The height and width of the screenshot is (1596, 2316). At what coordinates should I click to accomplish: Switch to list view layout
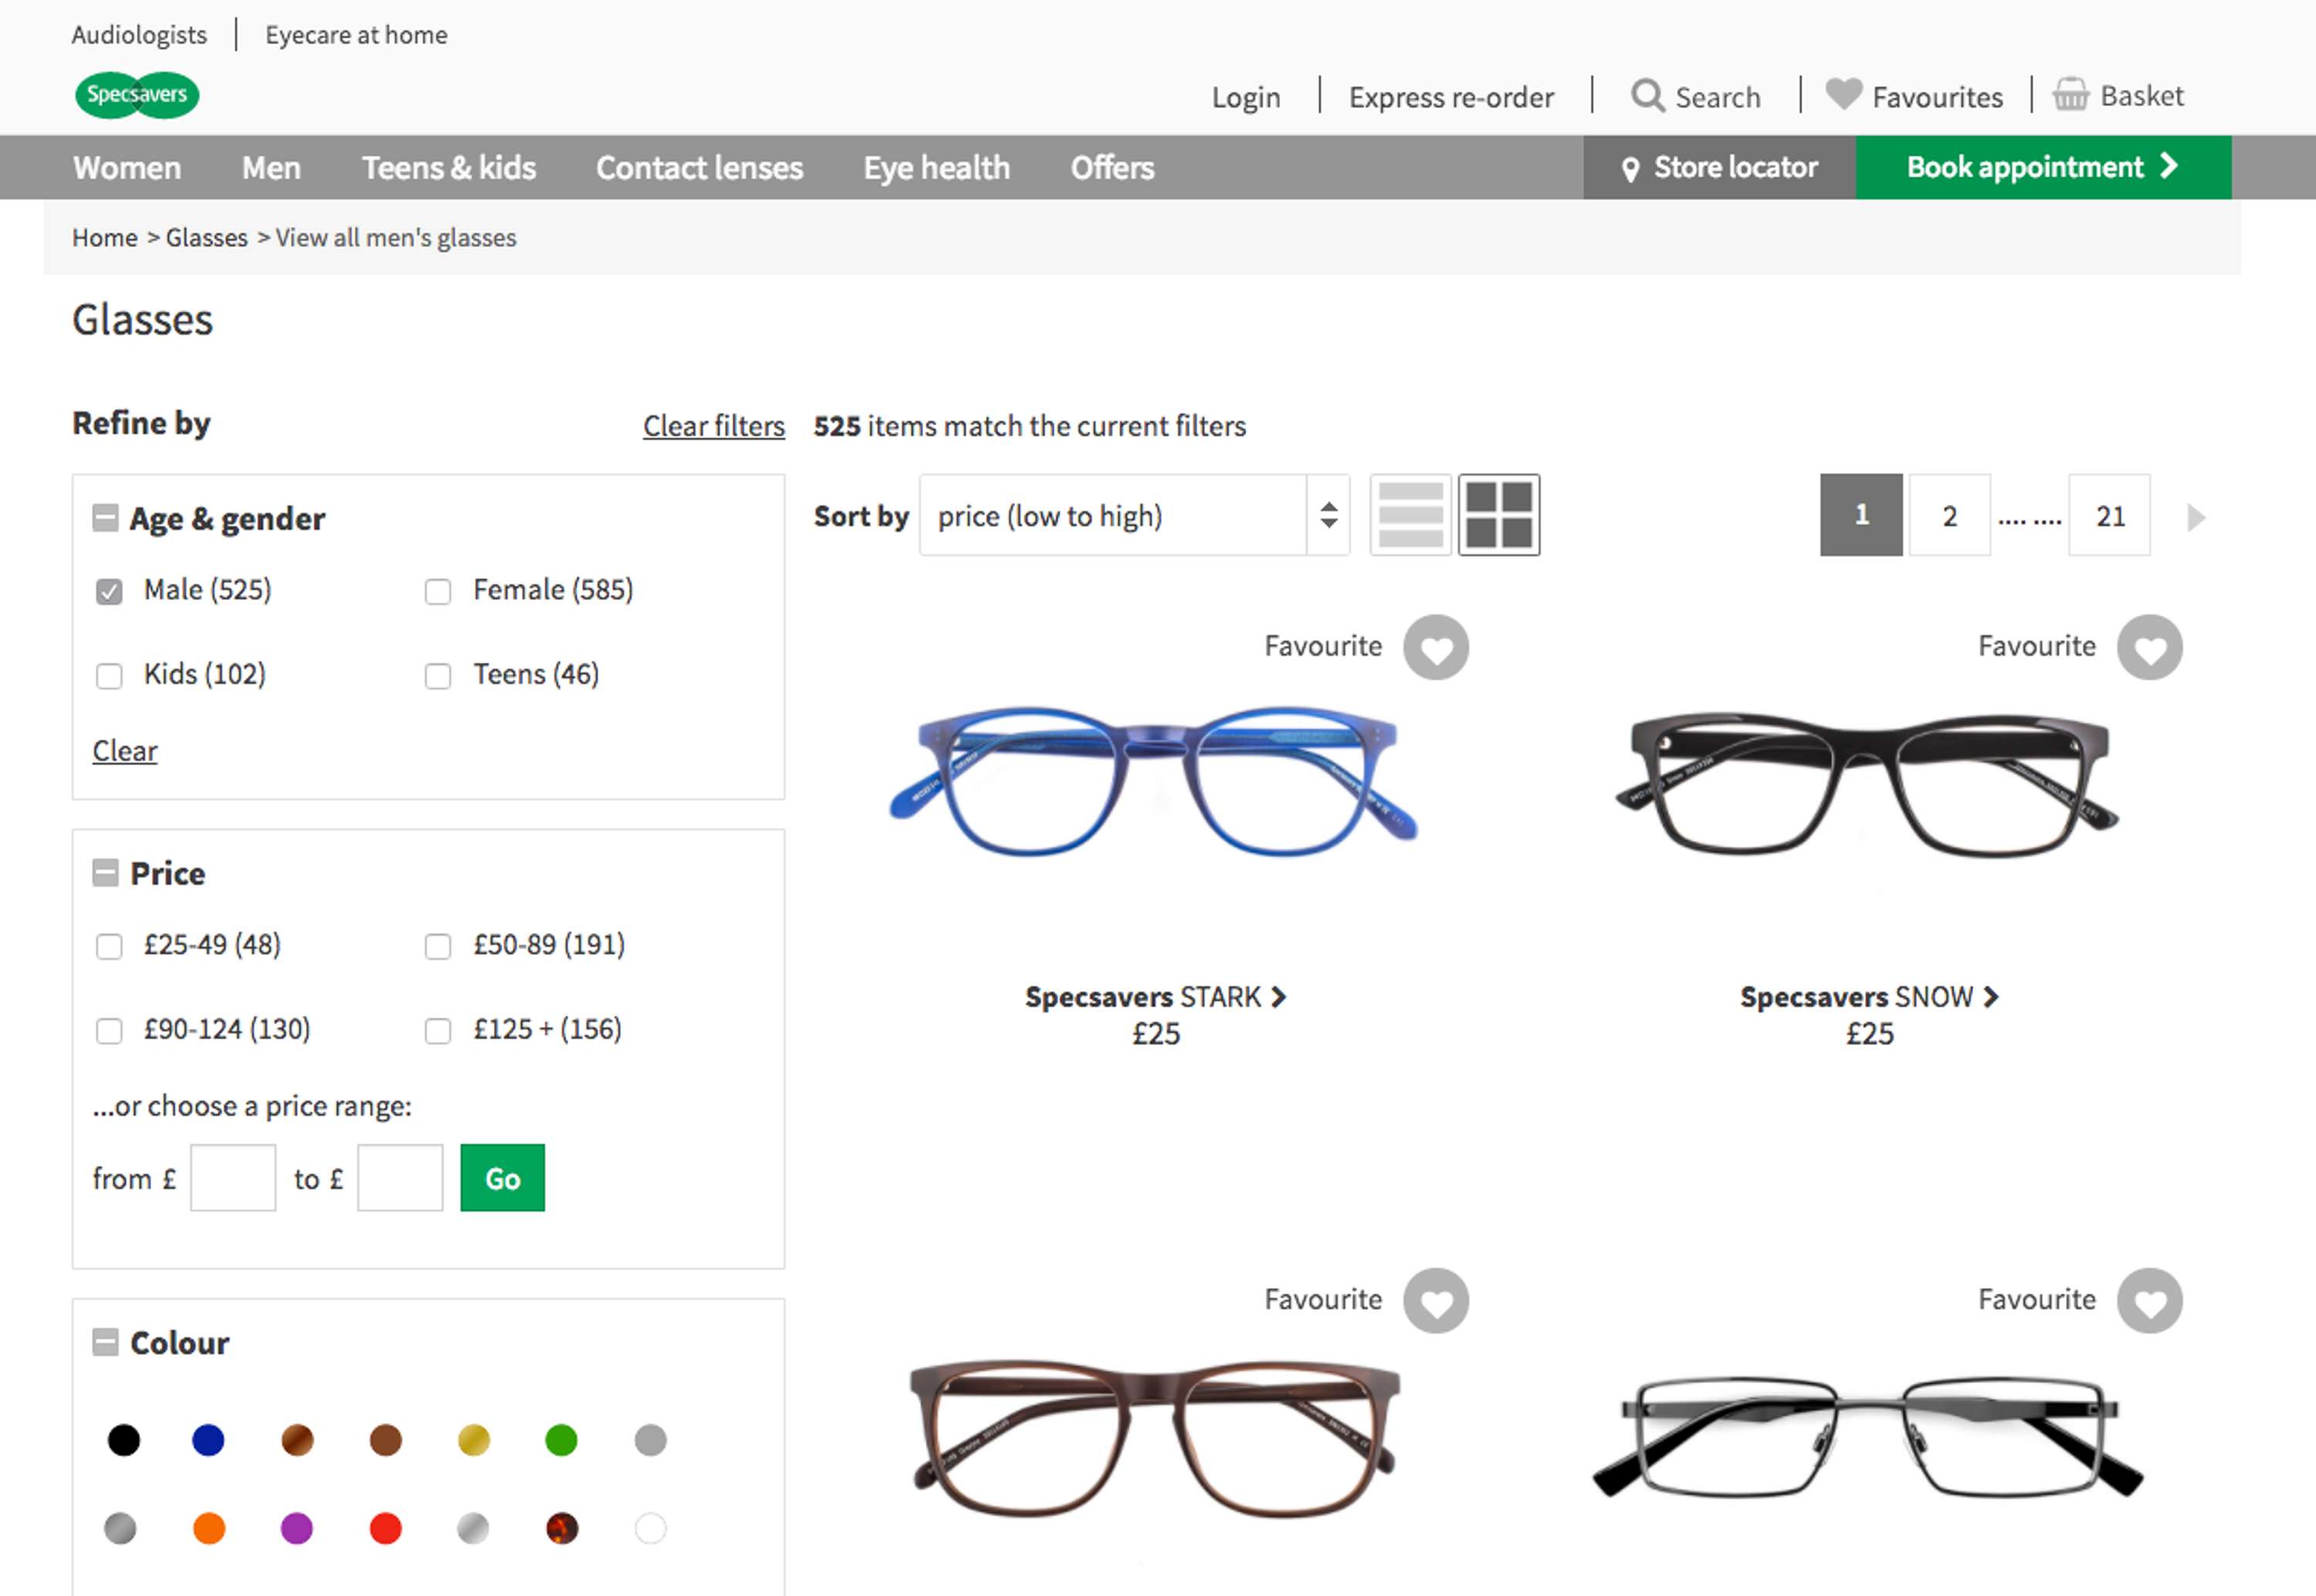1410,515
